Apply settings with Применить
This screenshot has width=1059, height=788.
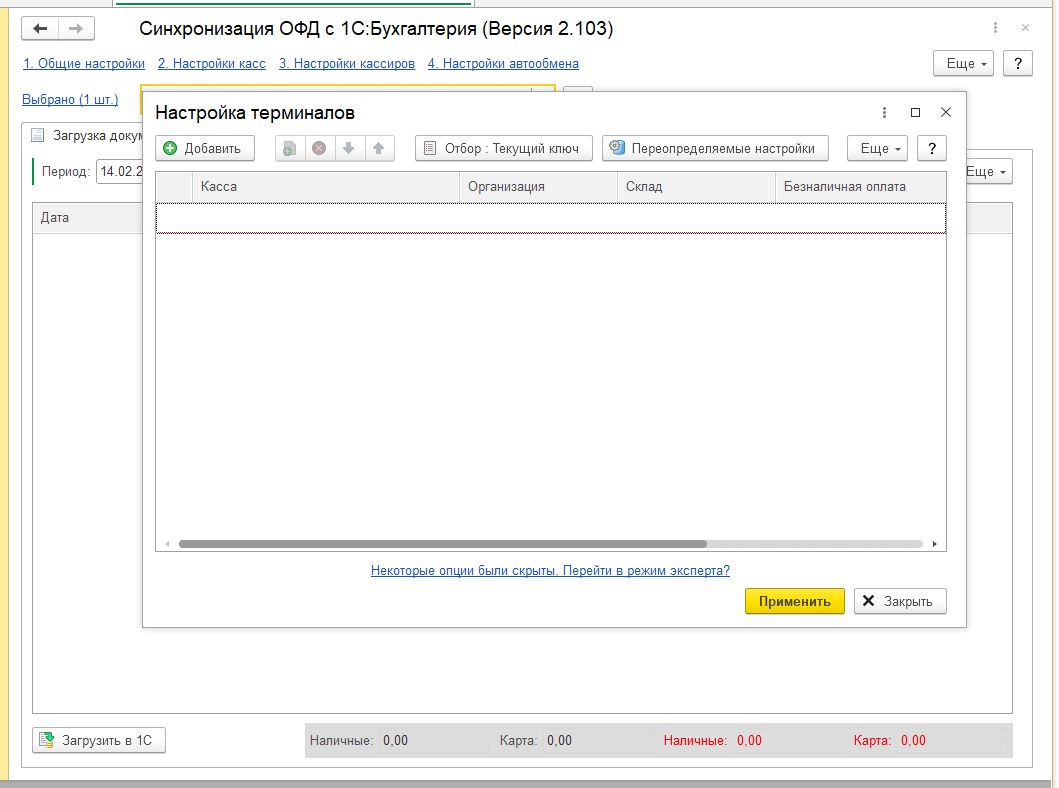click(795, 602)
